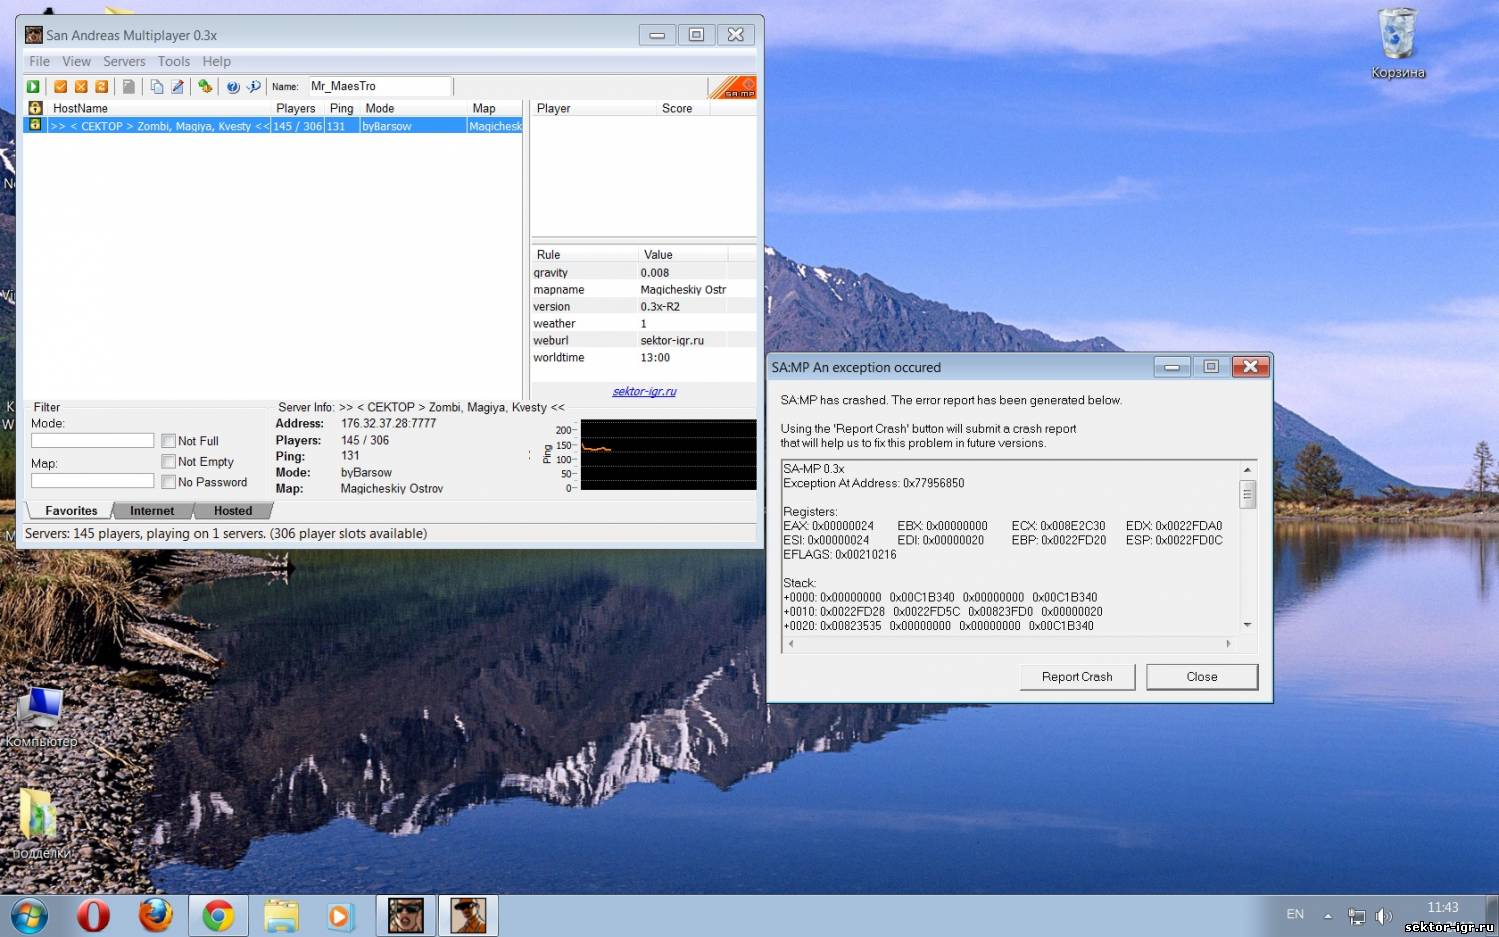Show hidden tray icons arrow
This screenshot has width=1499, height=937.
click(x=1328, y=915)
